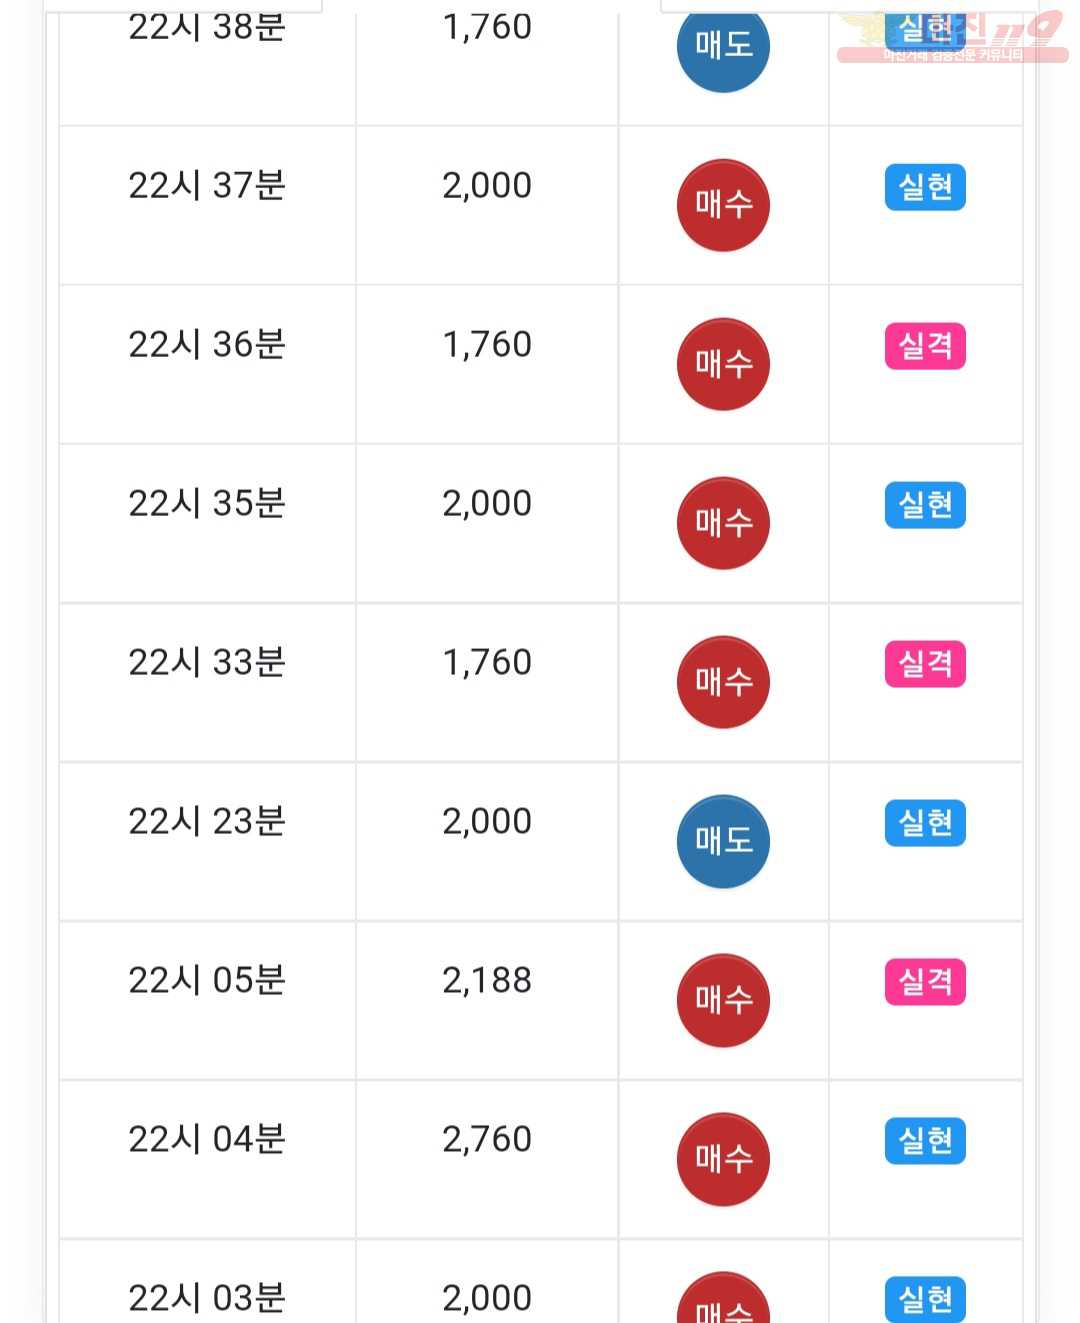Click the 2,188 amount cell

pos(487,1001)
